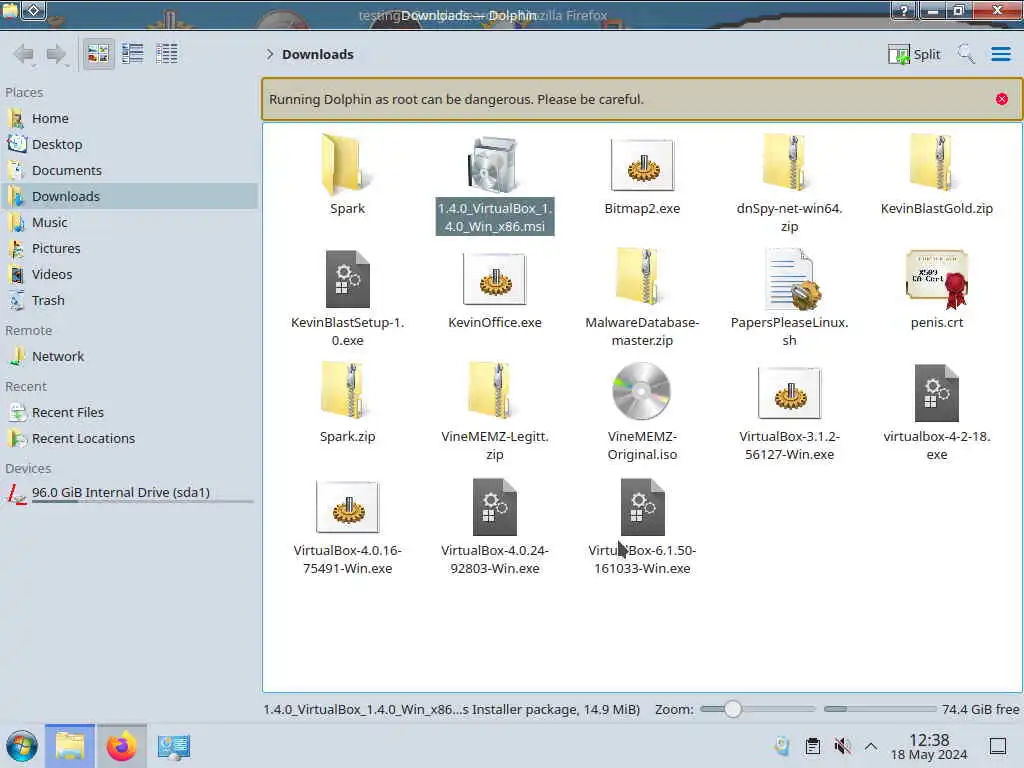Toggle Split view

click(914, 54)
